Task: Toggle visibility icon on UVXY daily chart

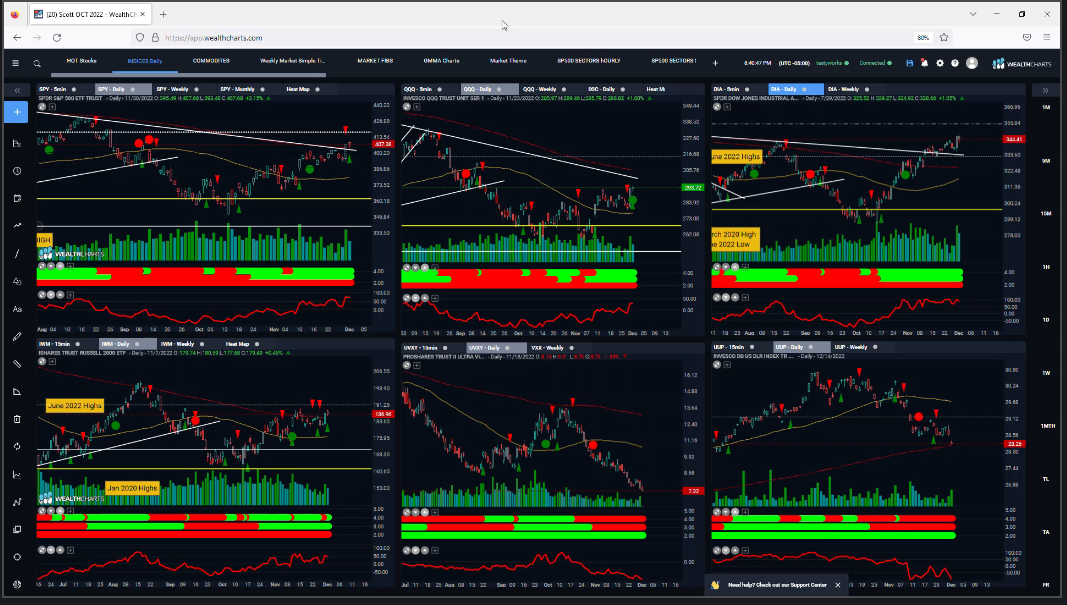Action: tap(407, 365)
